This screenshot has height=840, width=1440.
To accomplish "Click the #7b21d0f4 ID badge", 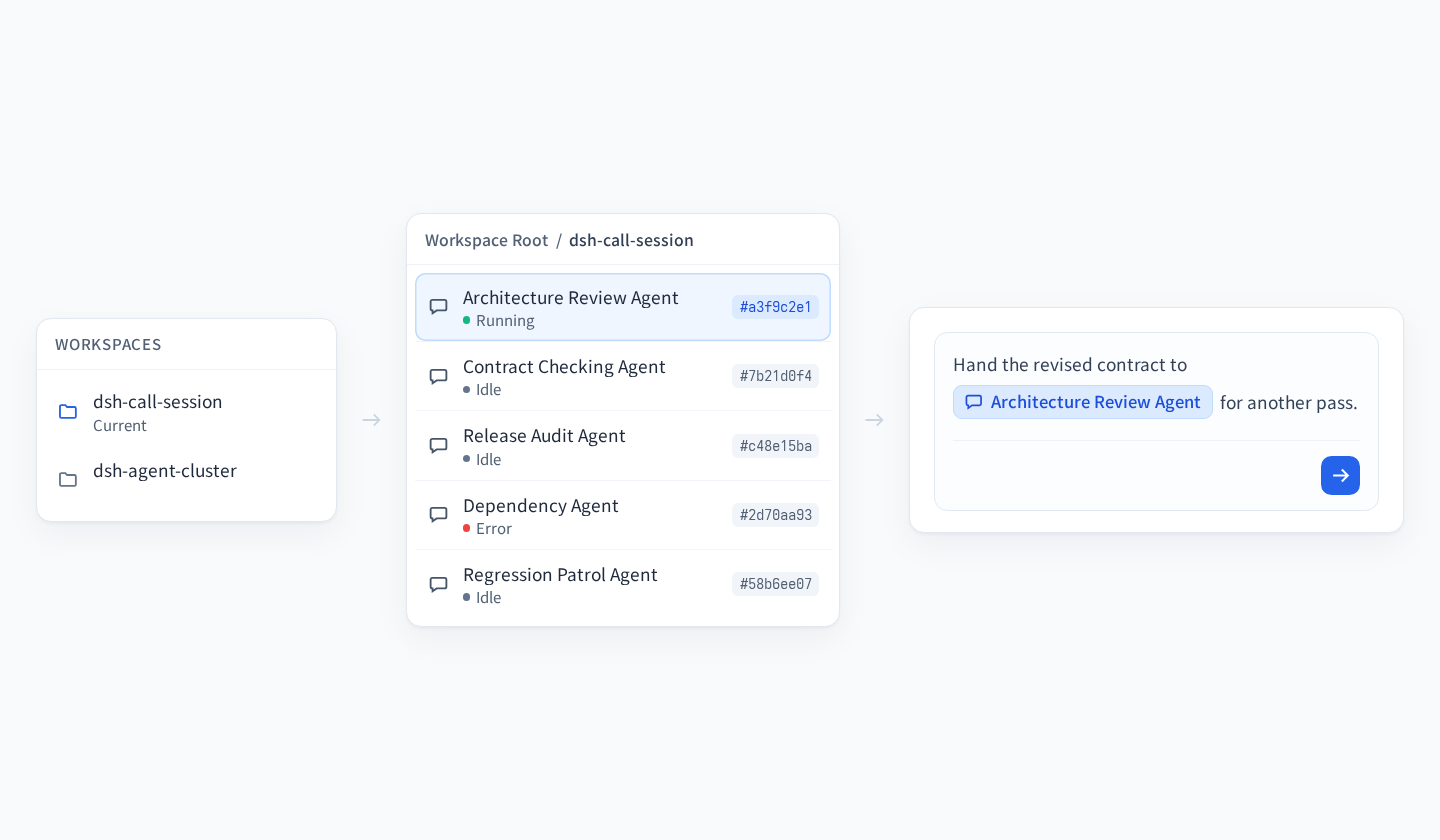I will tap(775, 376).
